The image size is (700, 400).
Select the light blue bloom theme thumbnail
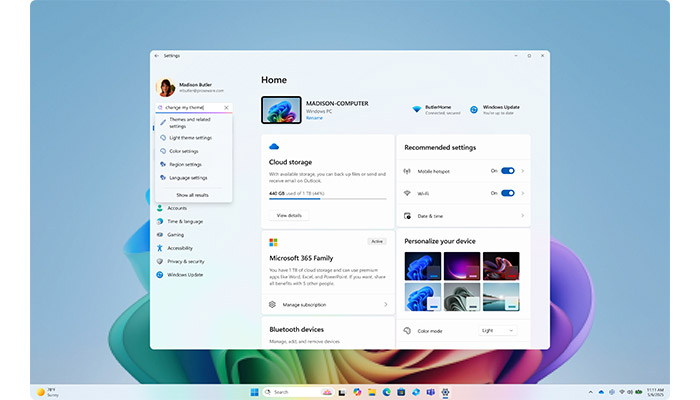click(423, 297)
